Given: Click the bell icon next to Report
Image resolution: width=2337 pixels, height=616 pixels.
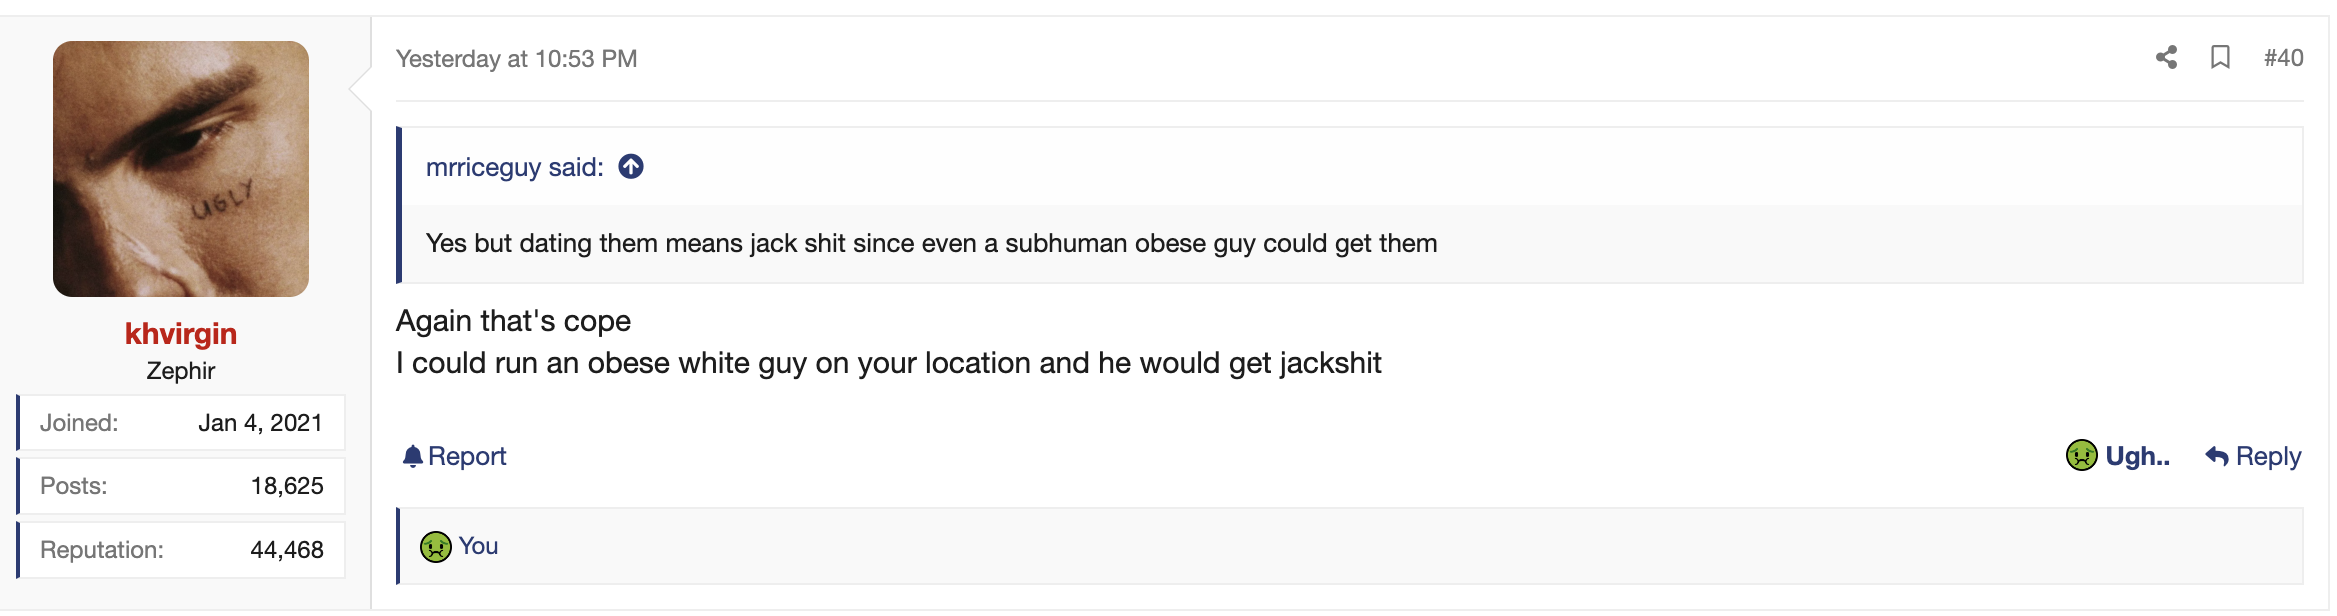Looking at the screenshot, I should 412,456.
